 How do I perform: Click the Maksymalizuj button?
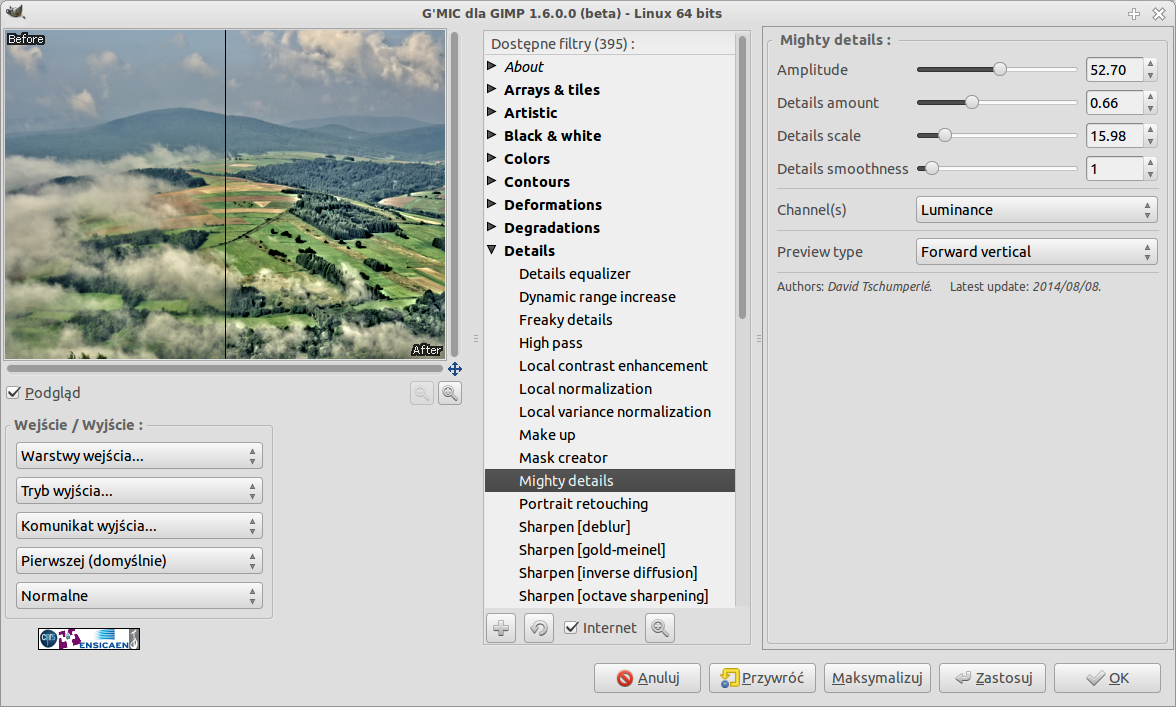(x=877, y=678)
